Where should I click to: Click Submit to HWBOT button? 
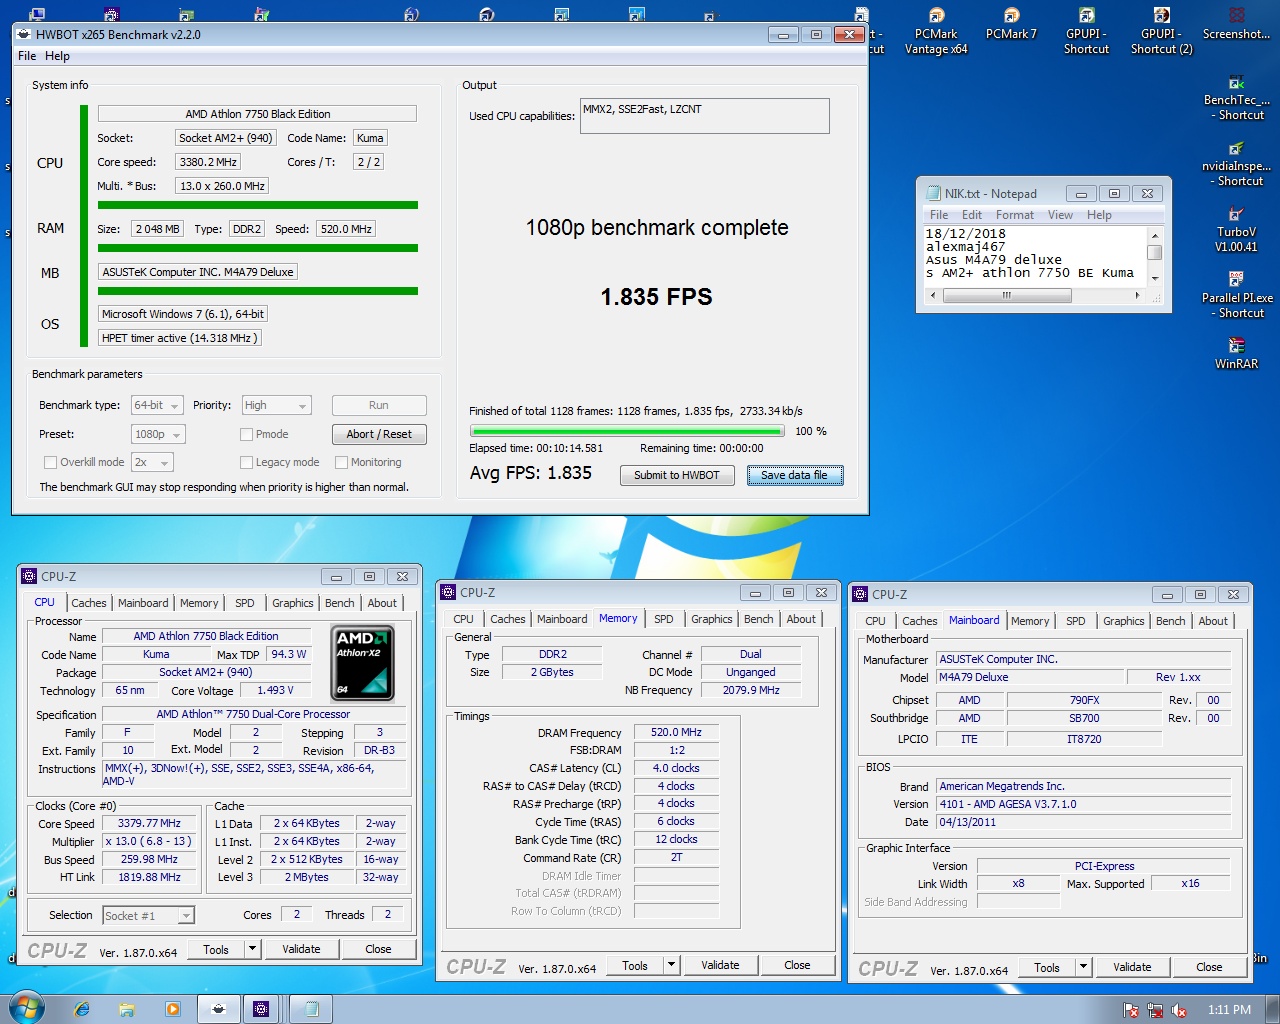point(677,475)
